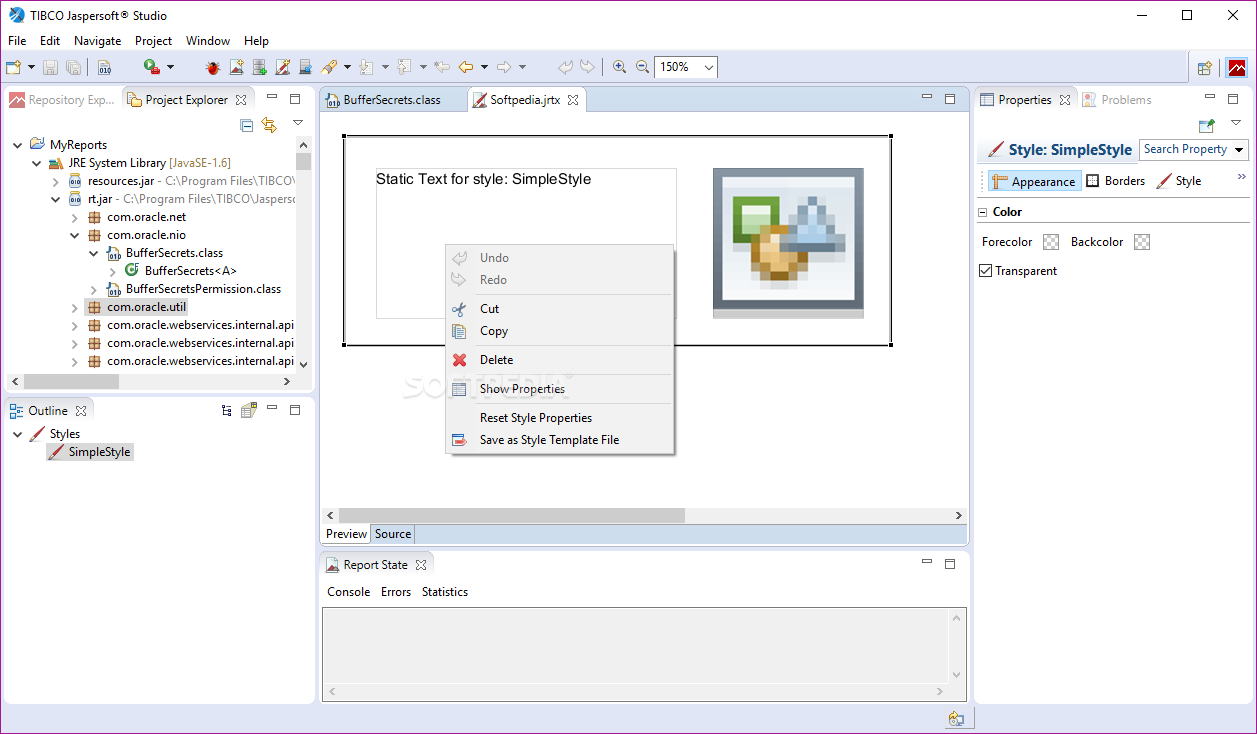Click the yellow Back arrow icon

coord(466,67)
